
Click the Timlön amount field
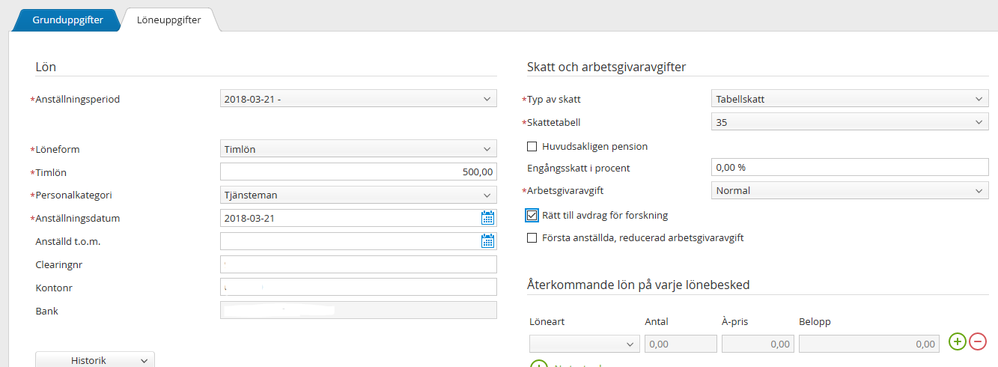click(358, 172)
